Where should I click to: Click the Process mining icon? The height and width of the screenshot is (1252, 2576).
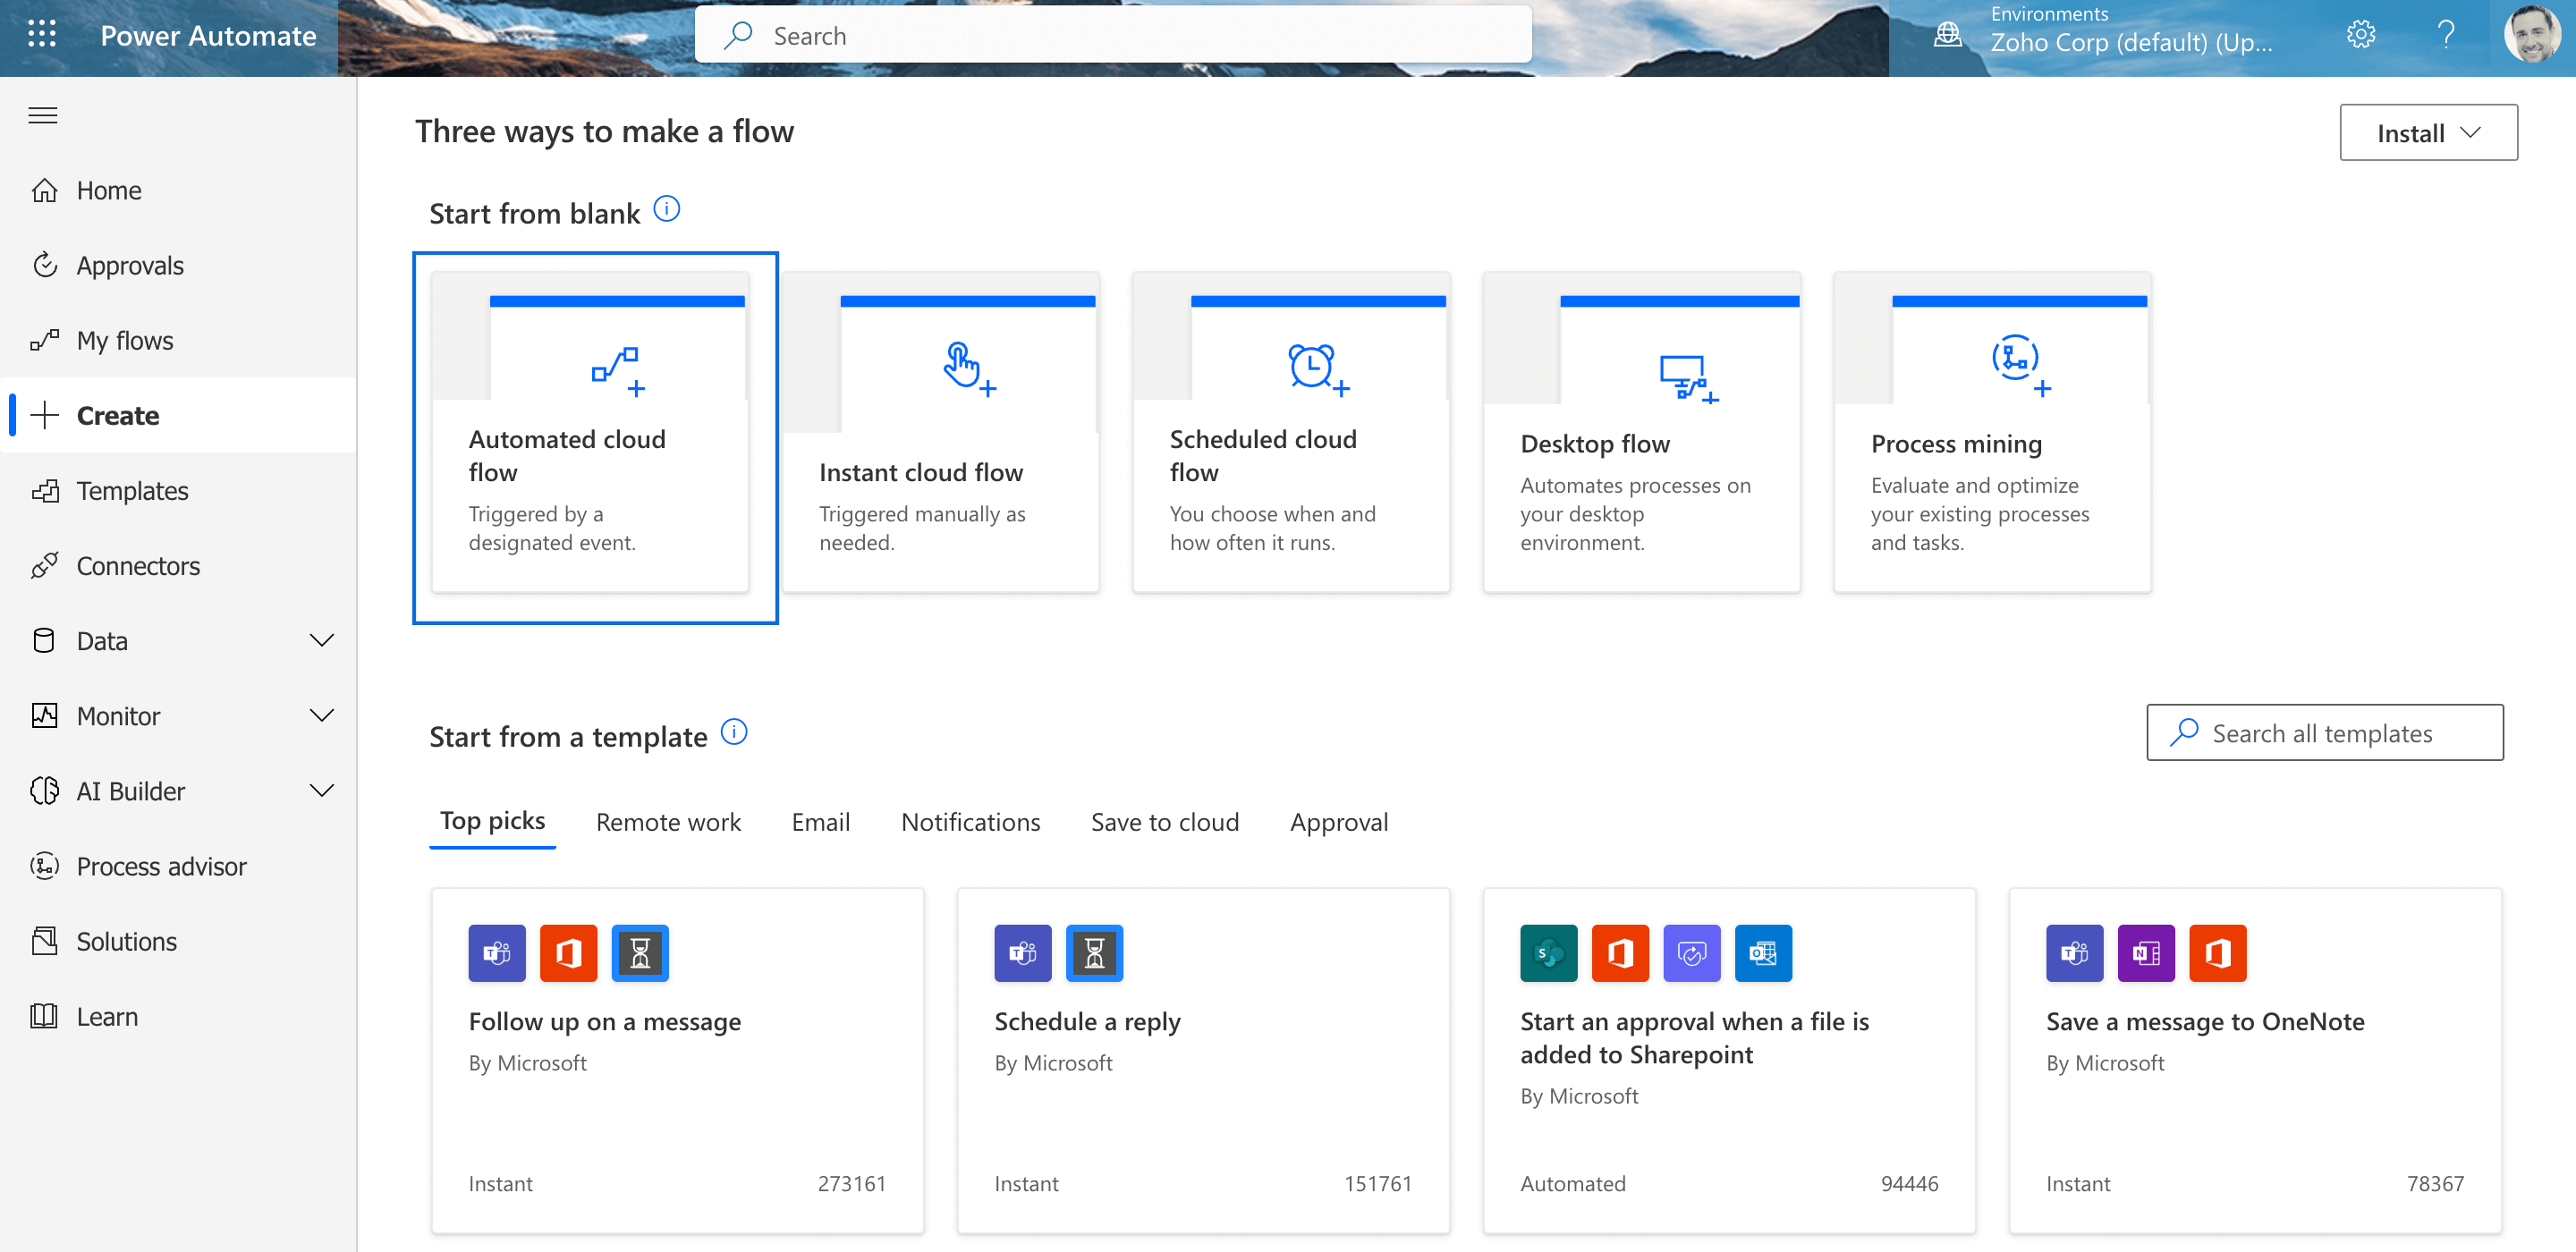click(2021, 365)
